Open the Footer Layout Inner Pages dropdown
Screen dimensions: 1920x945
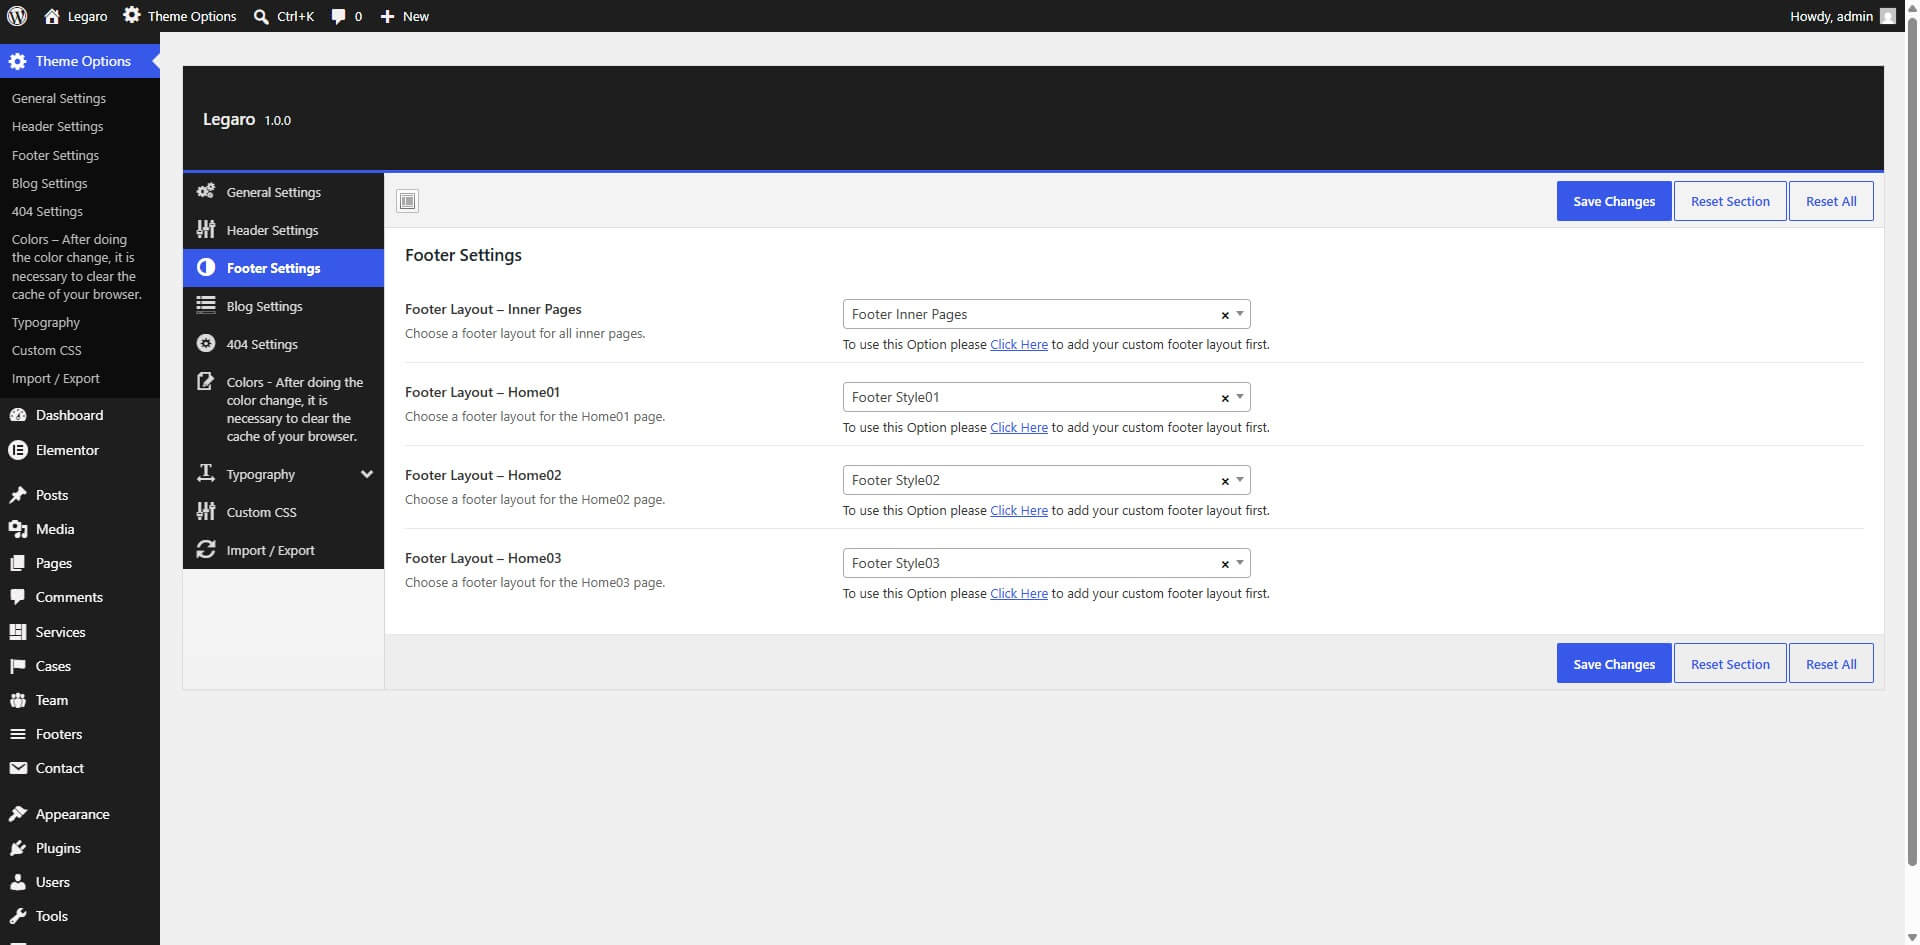(x=1046, y=314)
